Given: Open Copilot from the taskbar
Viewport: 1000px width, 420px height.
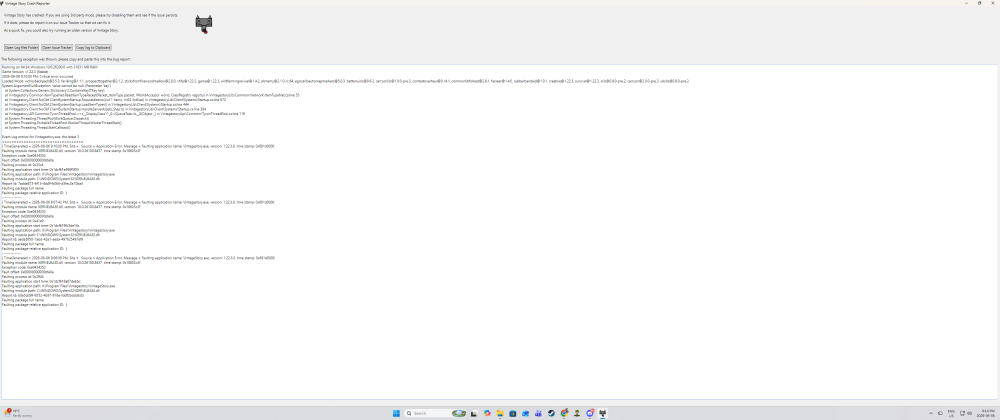Looking at the screenshot, I should (x=487, y=413).
